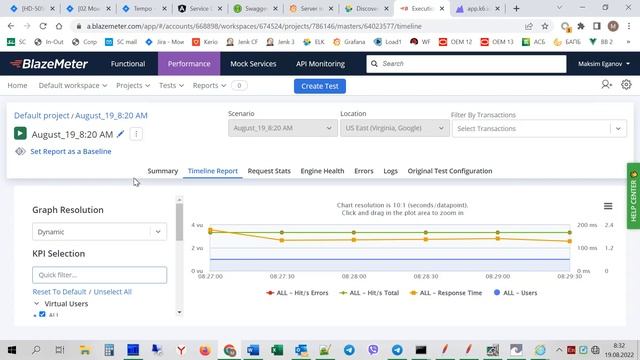Open Viber from the taskbar
Image resolution: width=640 pixels, height=360 pixels.
pyautogui.click(x=373, y=350)
